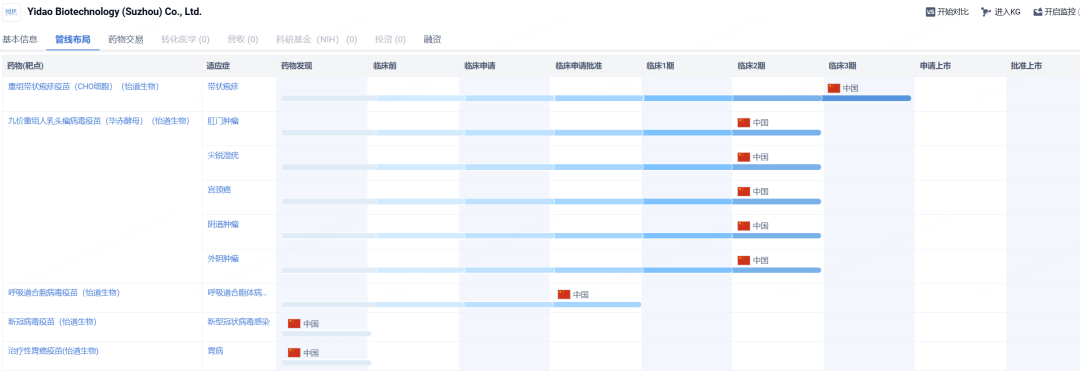Screen dimensions: 1080x373
Task: Switch to the 药物交易 tab
Action: coord(126,39)
